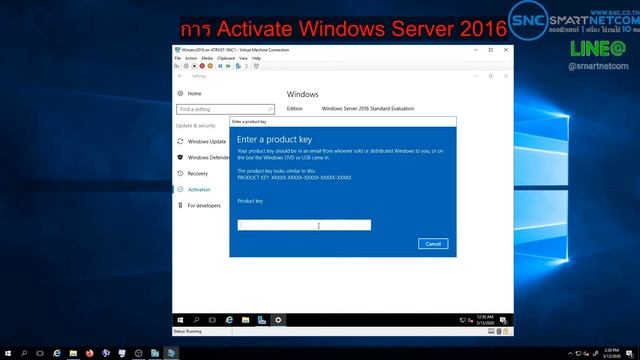This screenshot has width=640, height=360.
Task: Click the red Shut Down toolbar icon
Action: click(202, 66)
